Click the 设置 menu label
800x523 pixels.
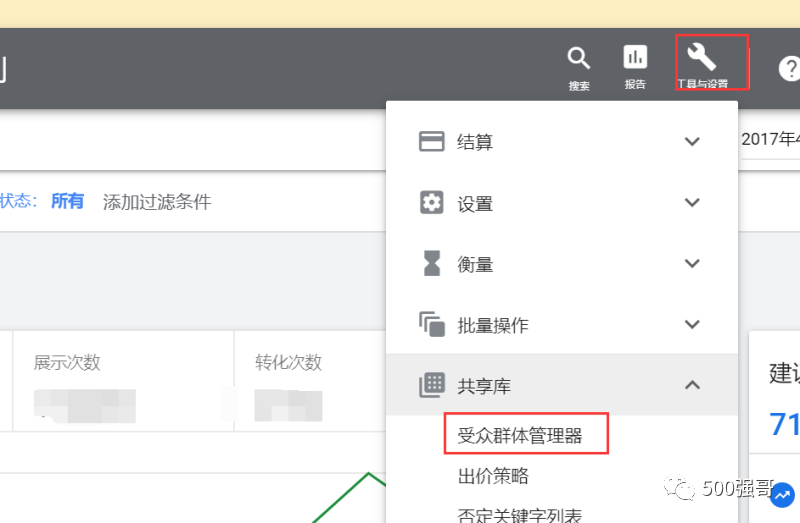pyautogui.click(x=475, y=204)
